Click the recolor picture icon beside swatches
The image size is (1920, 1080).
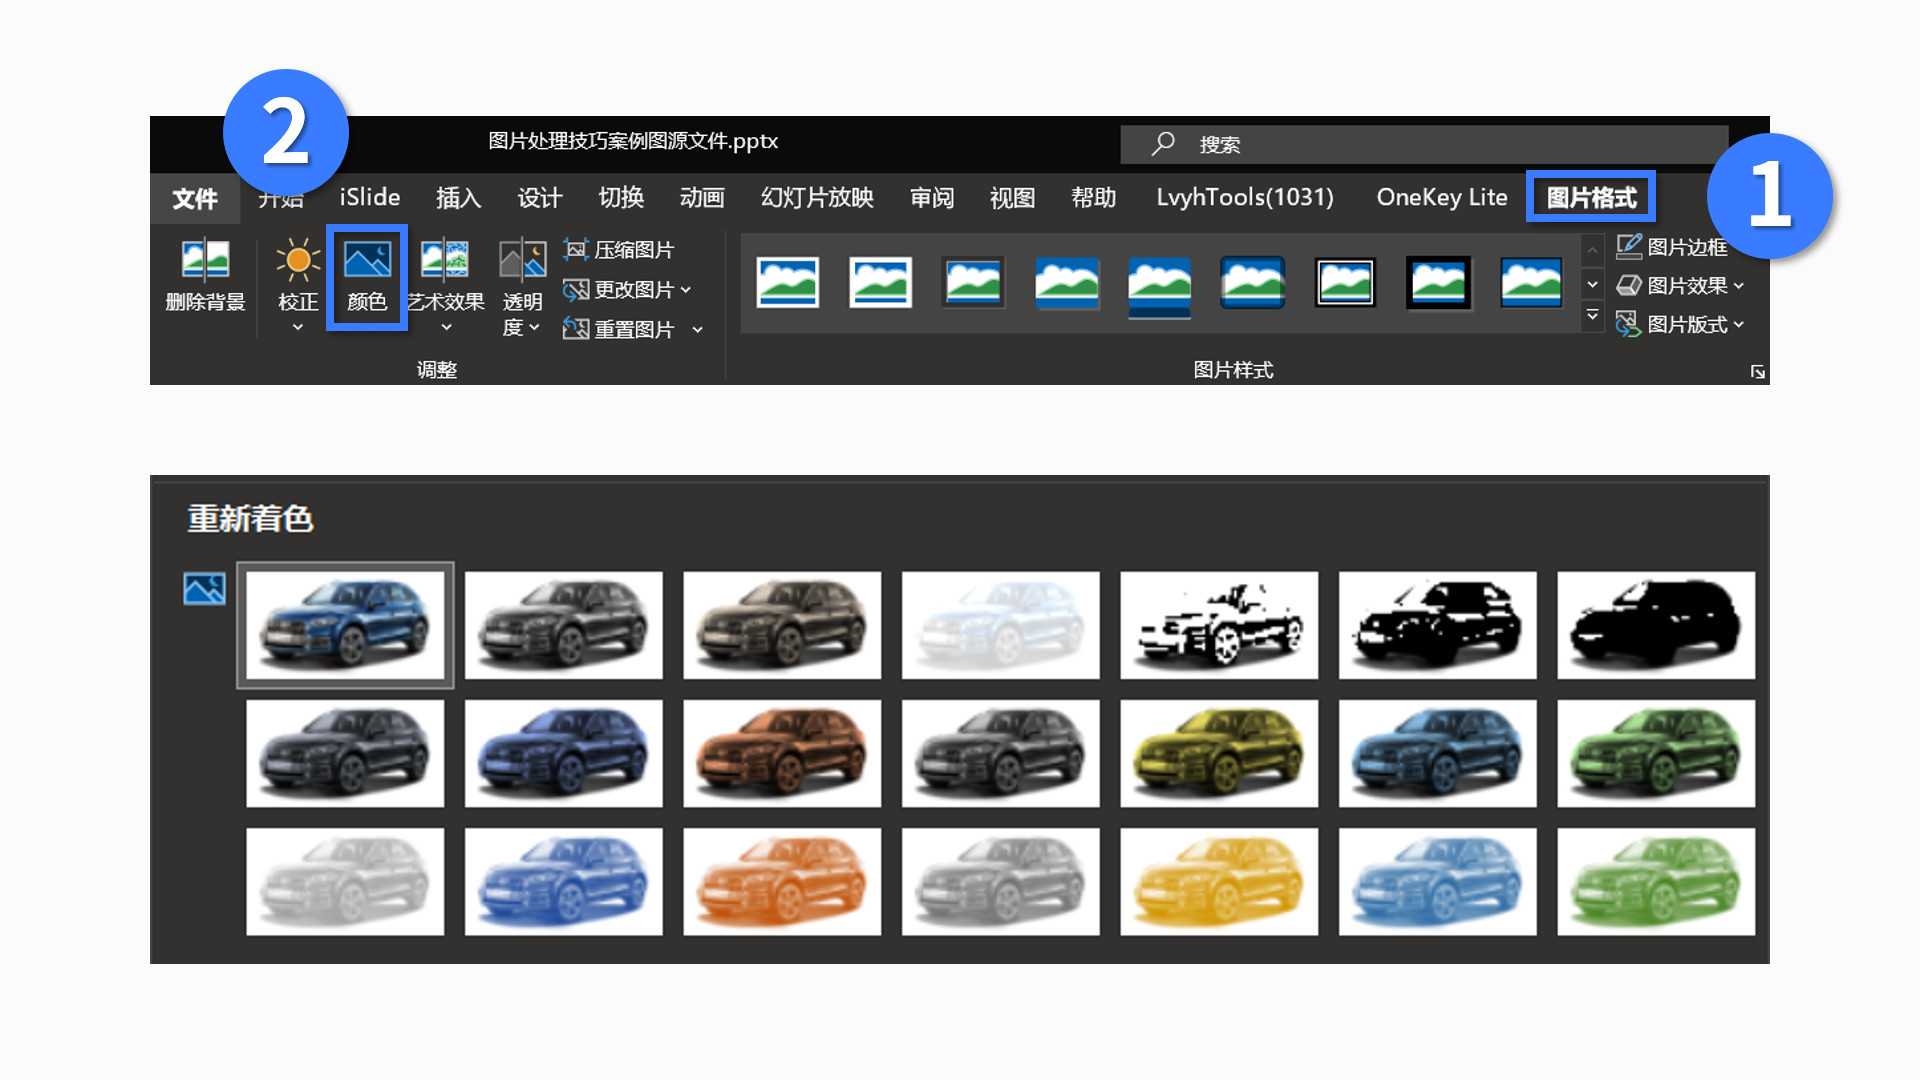204,589
